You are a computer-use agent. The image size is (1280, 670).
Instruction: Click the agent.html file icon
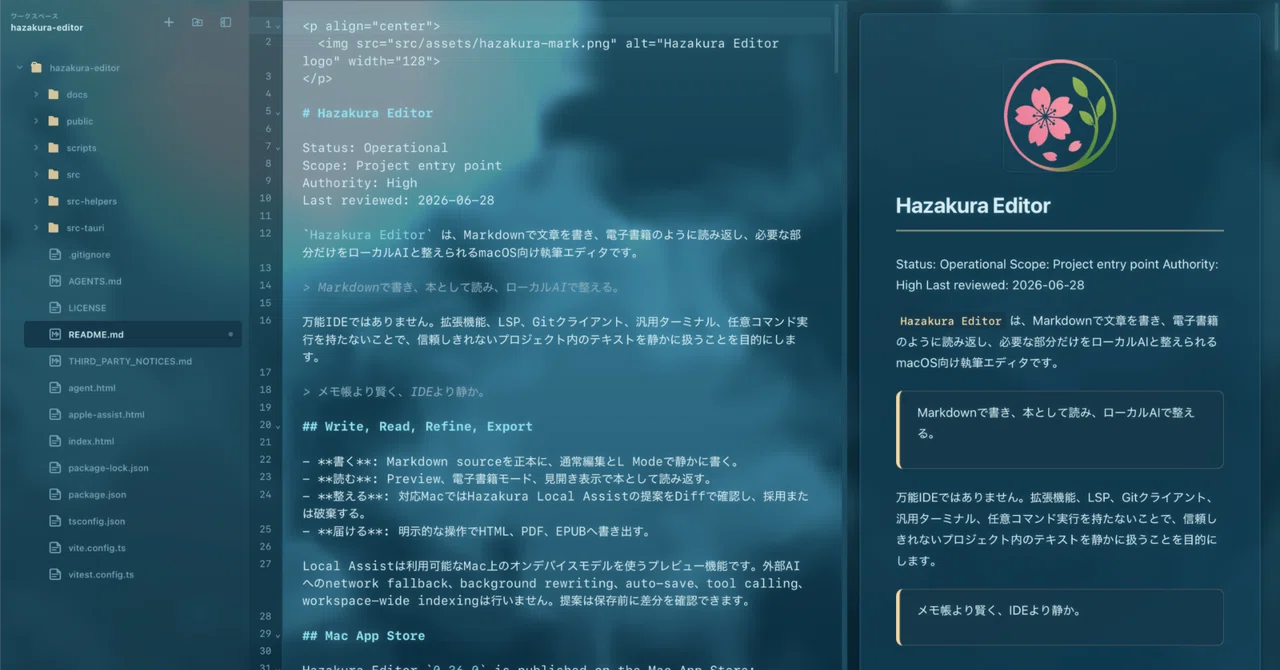click(x=55, y=388)
